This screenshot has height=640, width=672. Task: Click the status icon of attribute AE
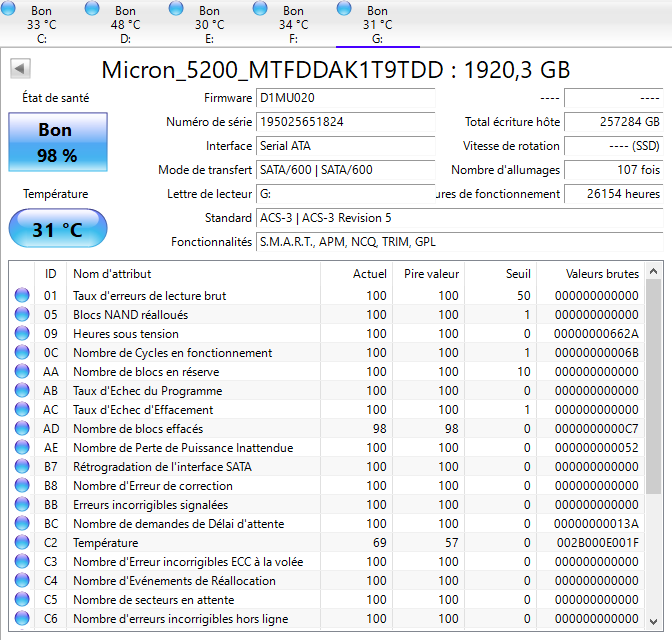22,447
